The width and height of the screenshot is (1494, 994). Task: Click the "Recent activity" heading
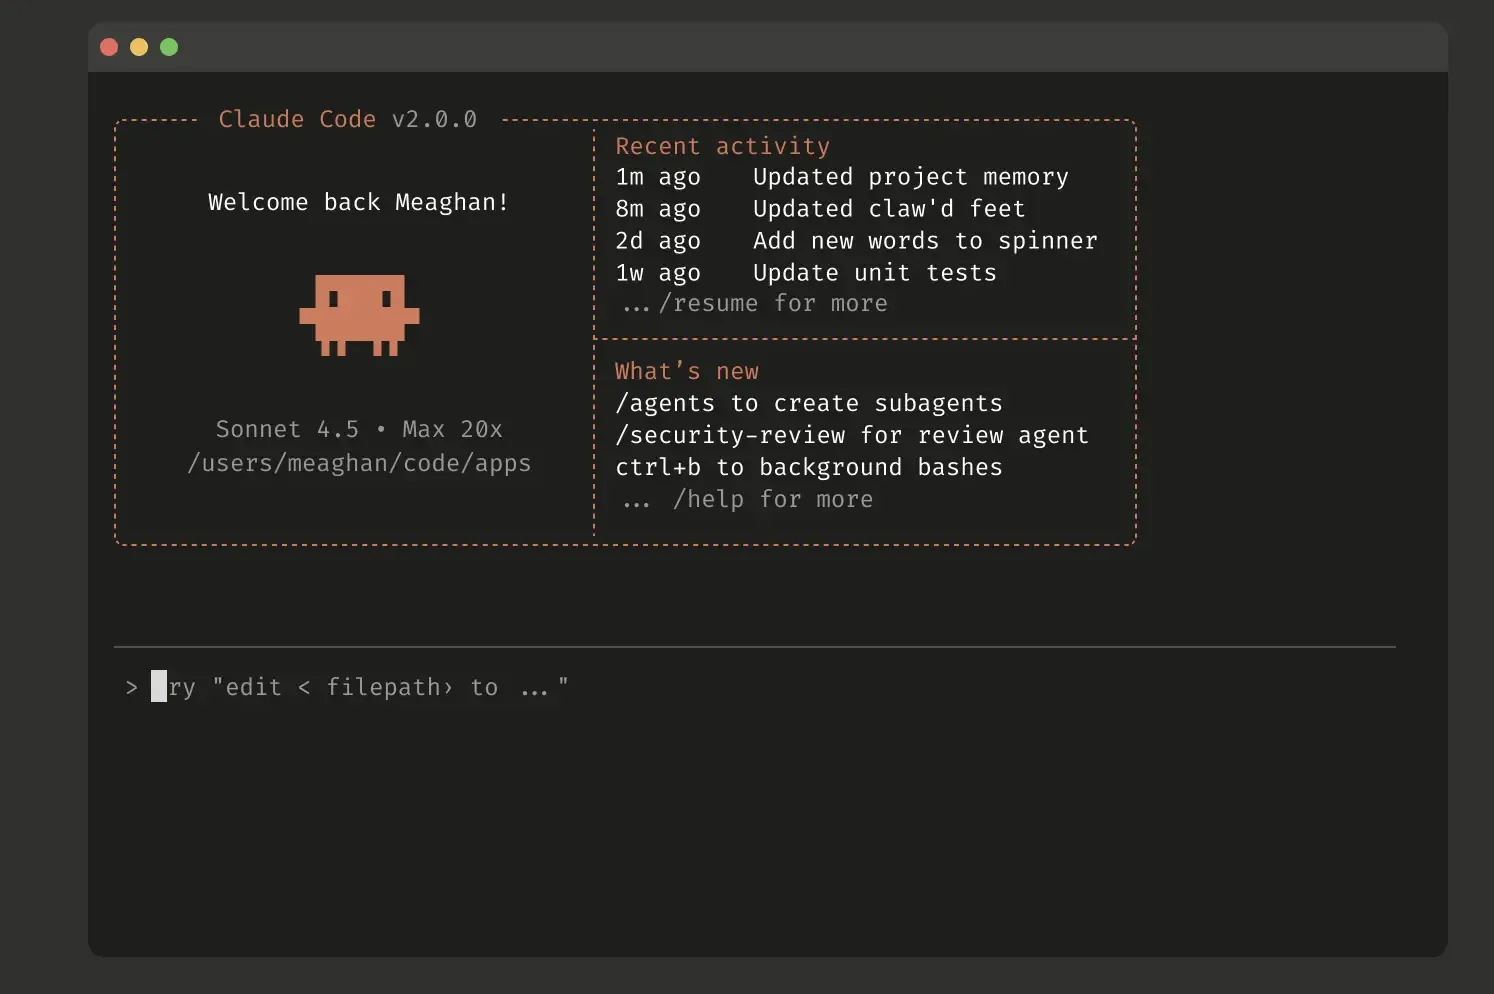(x=722, y=146)
